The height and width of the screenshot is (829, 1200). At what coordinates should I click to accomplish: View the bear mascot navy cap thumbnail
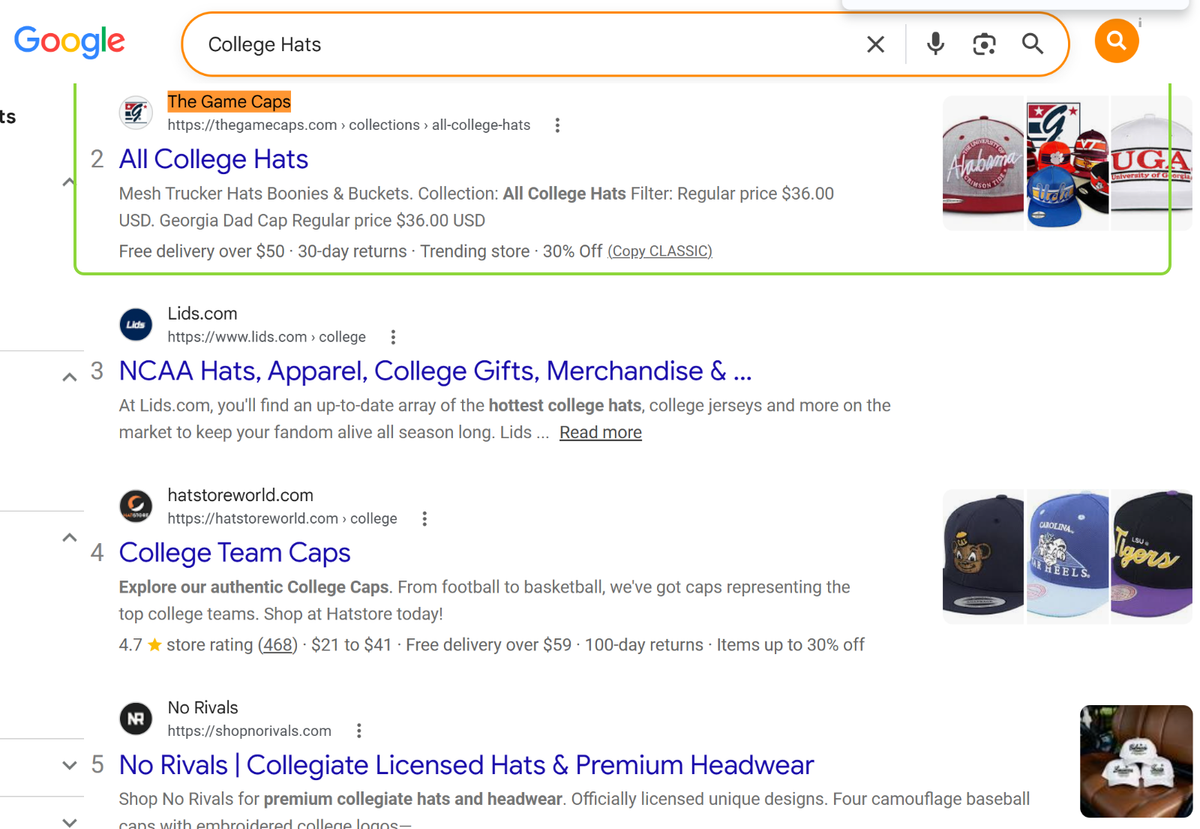pos(983,557)
